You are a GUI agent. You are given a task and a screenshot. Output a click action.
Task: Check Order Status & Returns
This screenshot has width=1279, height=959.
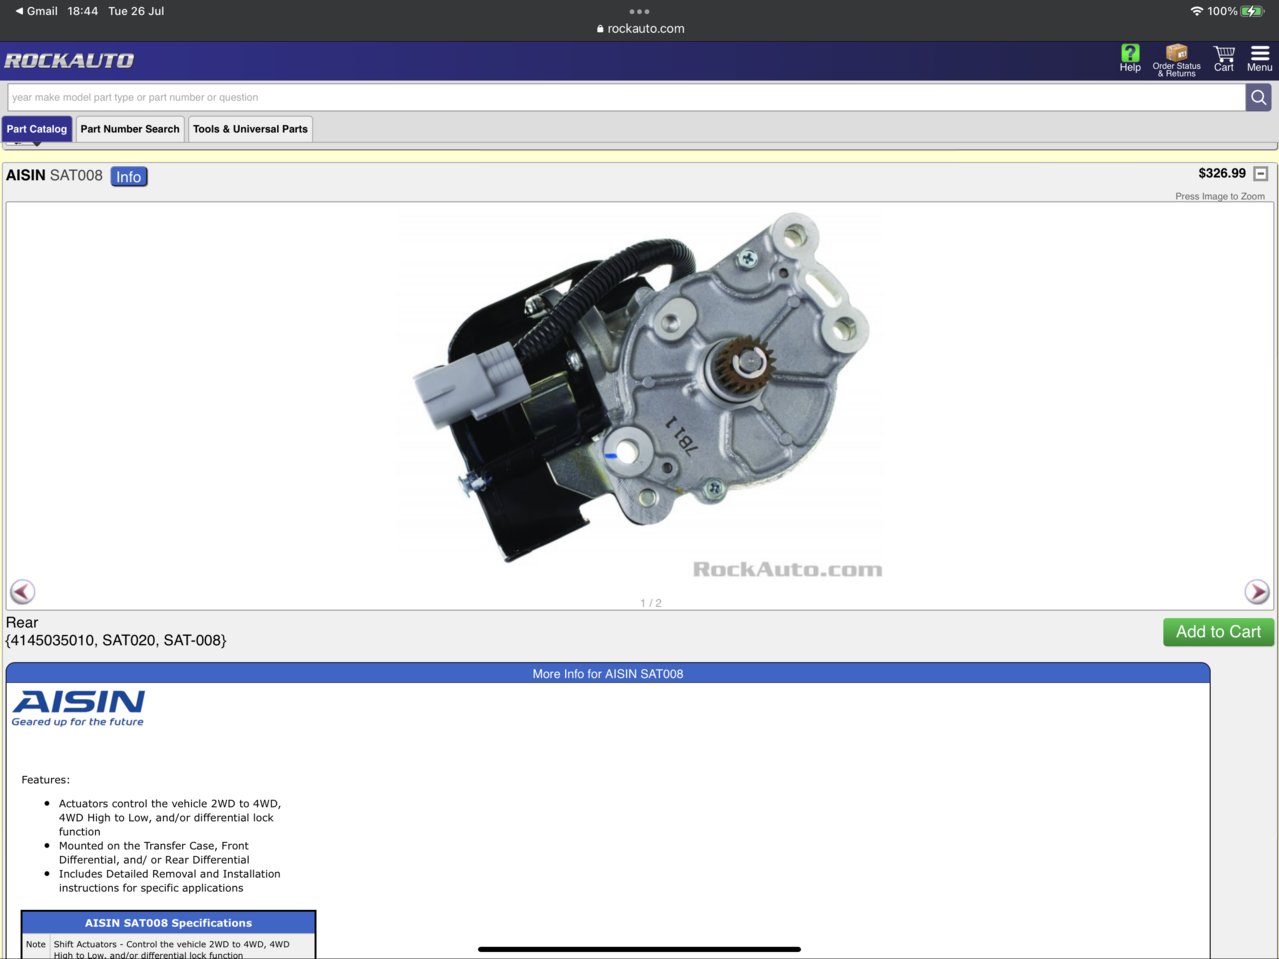1177,60
